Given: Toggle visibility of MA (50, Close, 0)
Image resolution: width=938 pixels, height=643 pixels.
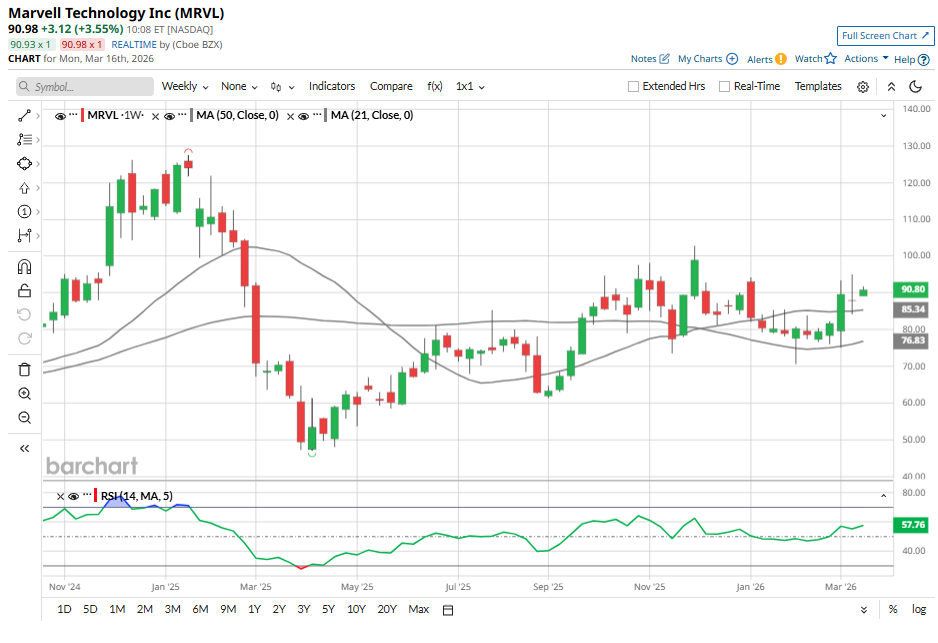Looking at the screenshot, I should click(x=169, y=116).
